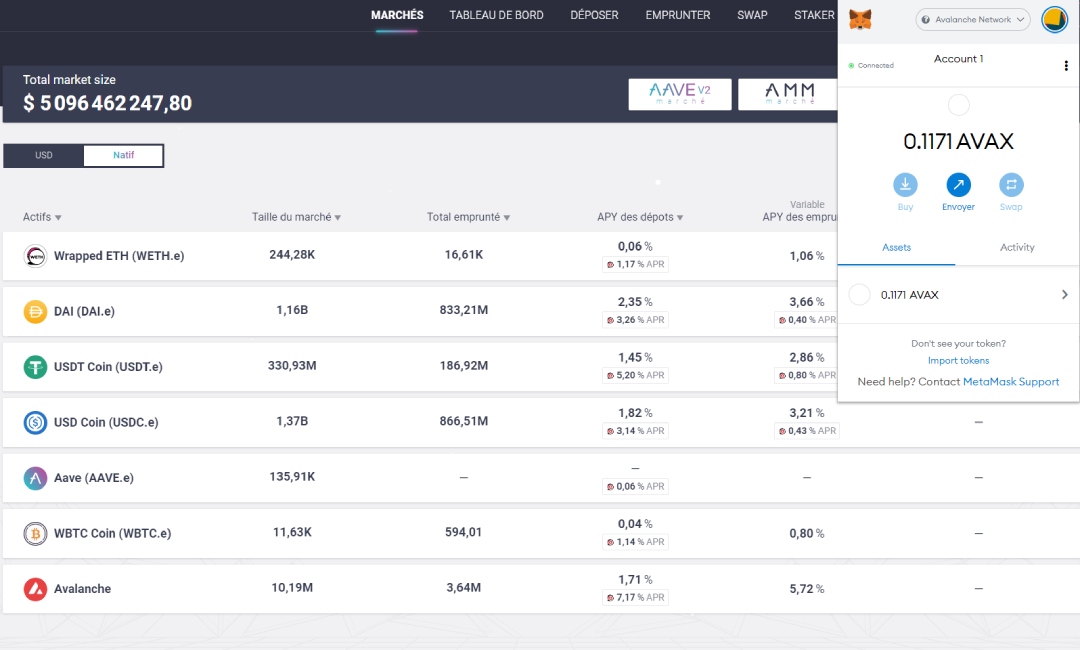Click the Avalanche token icon
The height and width of the screenshot is (650, 1080).
coord(35,589)
